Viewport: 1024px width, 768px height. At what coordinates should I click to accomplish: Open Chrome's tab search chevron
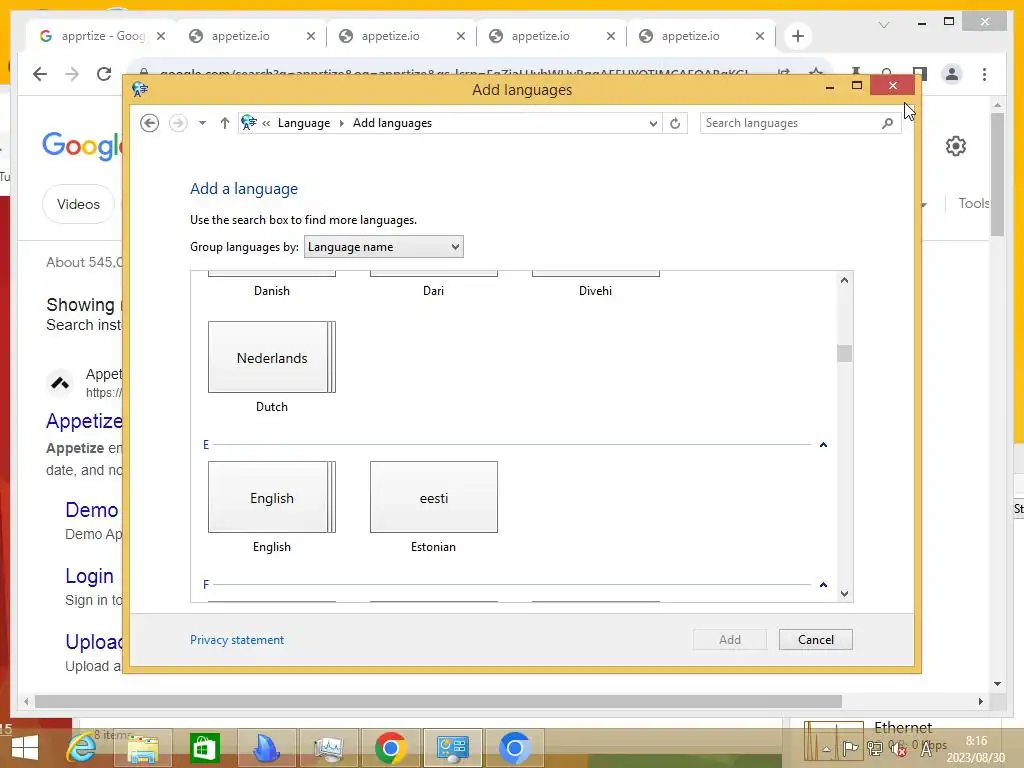[x=884, y=25]
